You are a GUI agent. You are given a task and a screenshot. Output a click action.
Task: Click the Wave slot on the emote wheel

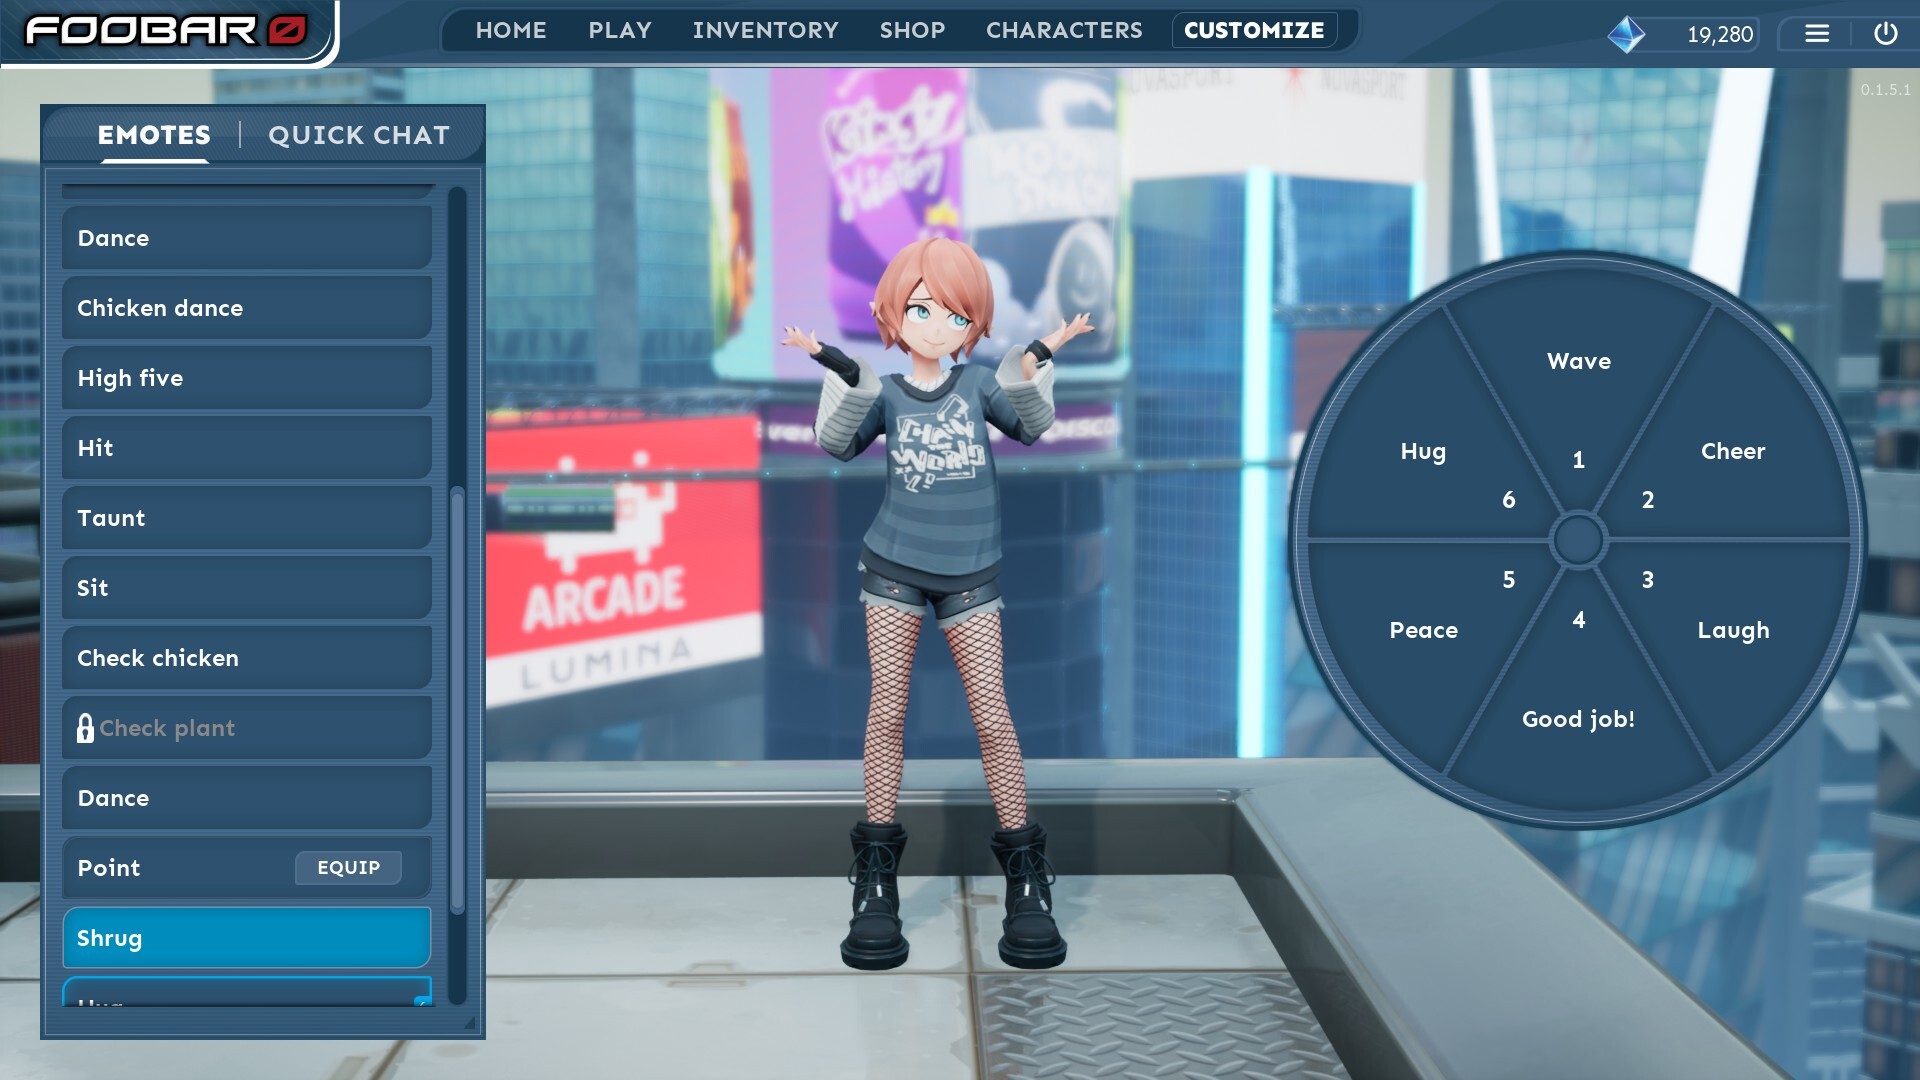point(1578,362)
